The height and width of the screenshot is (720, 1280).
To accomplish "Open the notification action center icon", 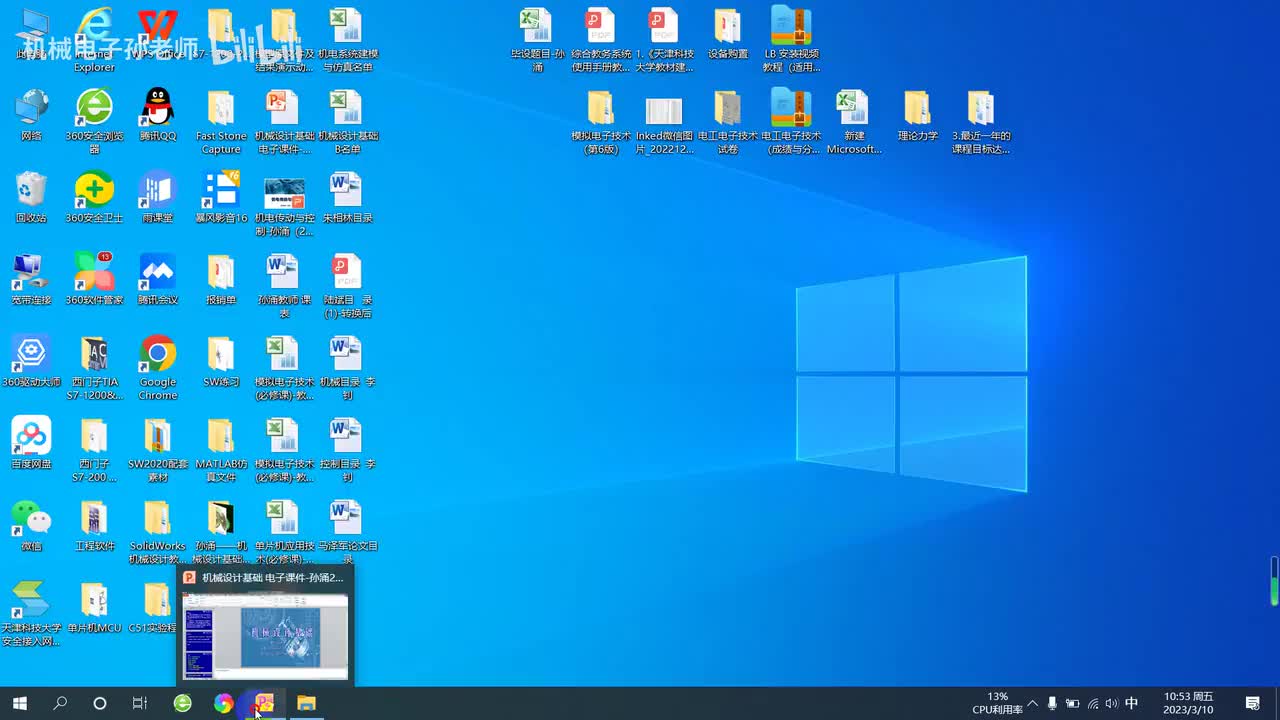I will tap(1252, 703).
